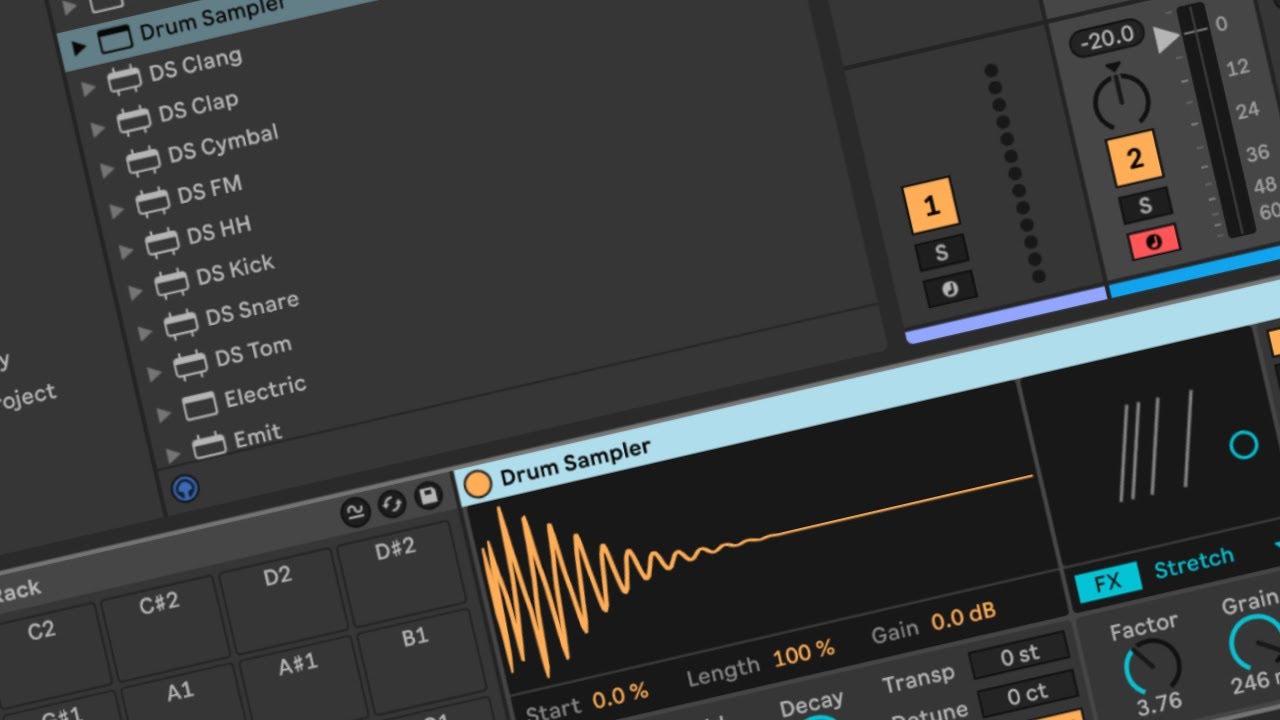Click the Drum Sampler folder icon
The width and height of the screenshot is (1280, 720).
click(x=115, y=39)
